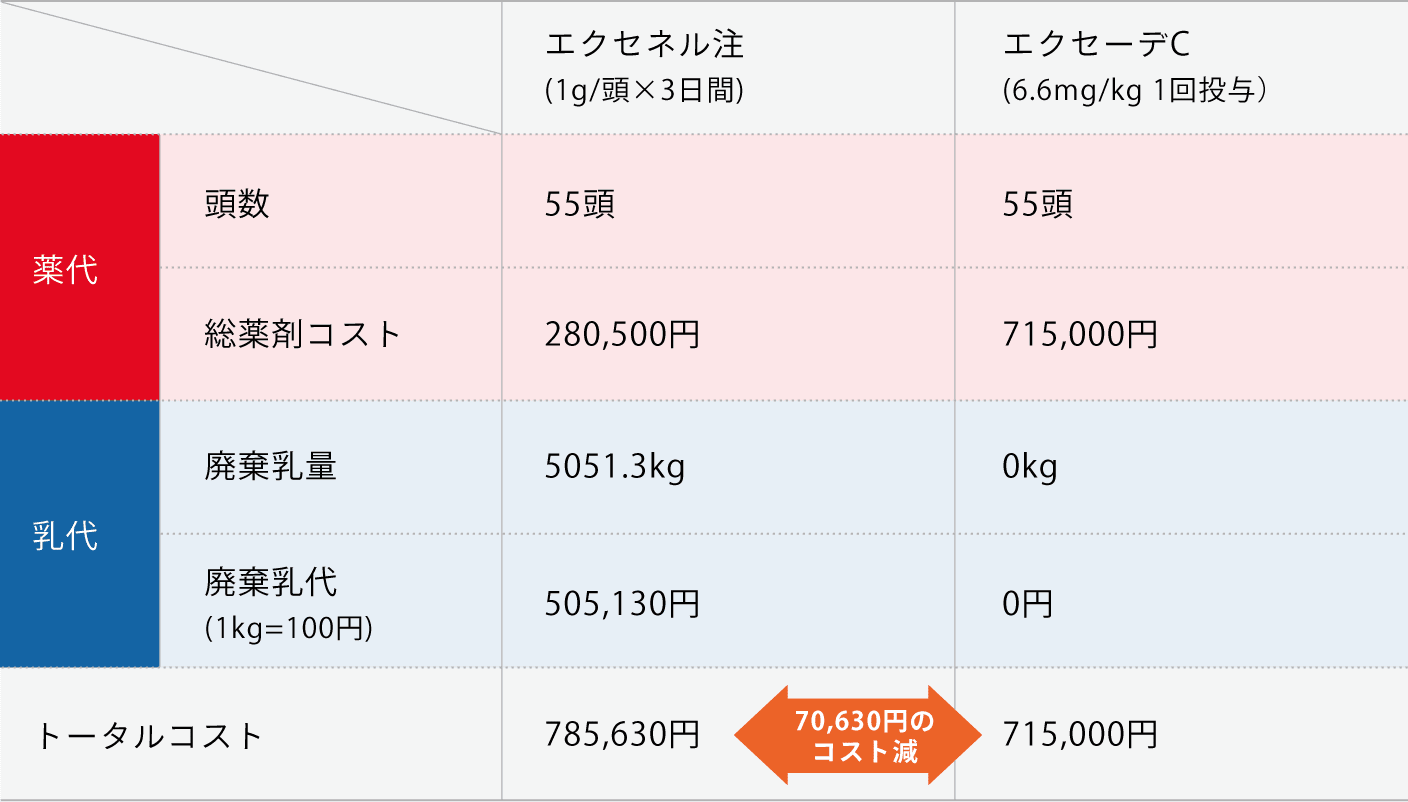This screenshot has width=1408, height=802.
Task: Select the 総薬剤コスト row label
Action: 302,333
